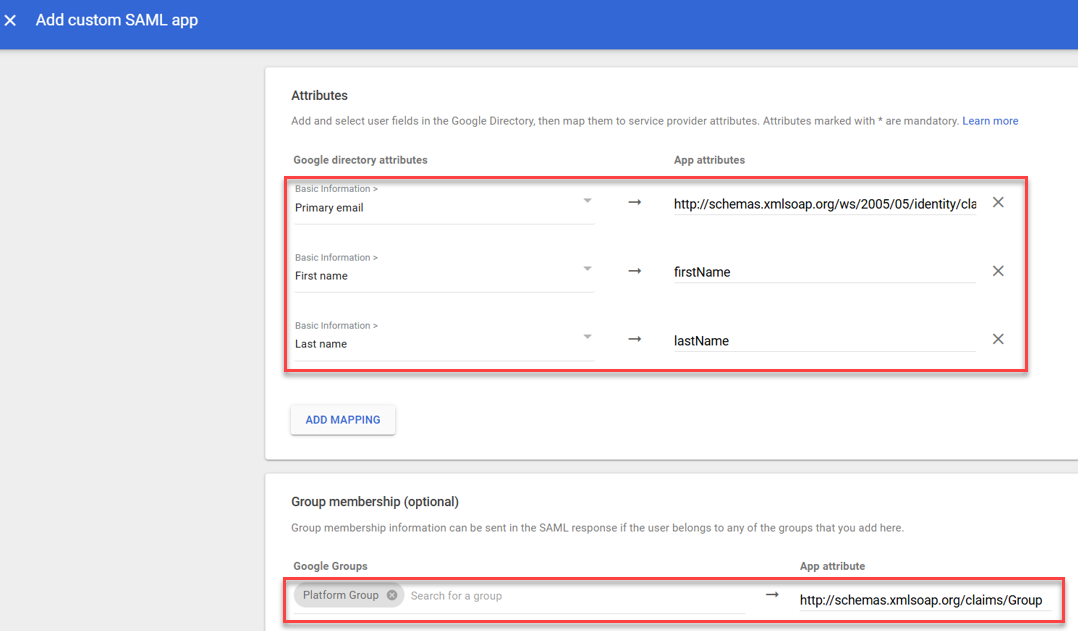Open the Last name directory attribute dropdown
Viewport: 1078px width, 631px height.
coord(587,337)
